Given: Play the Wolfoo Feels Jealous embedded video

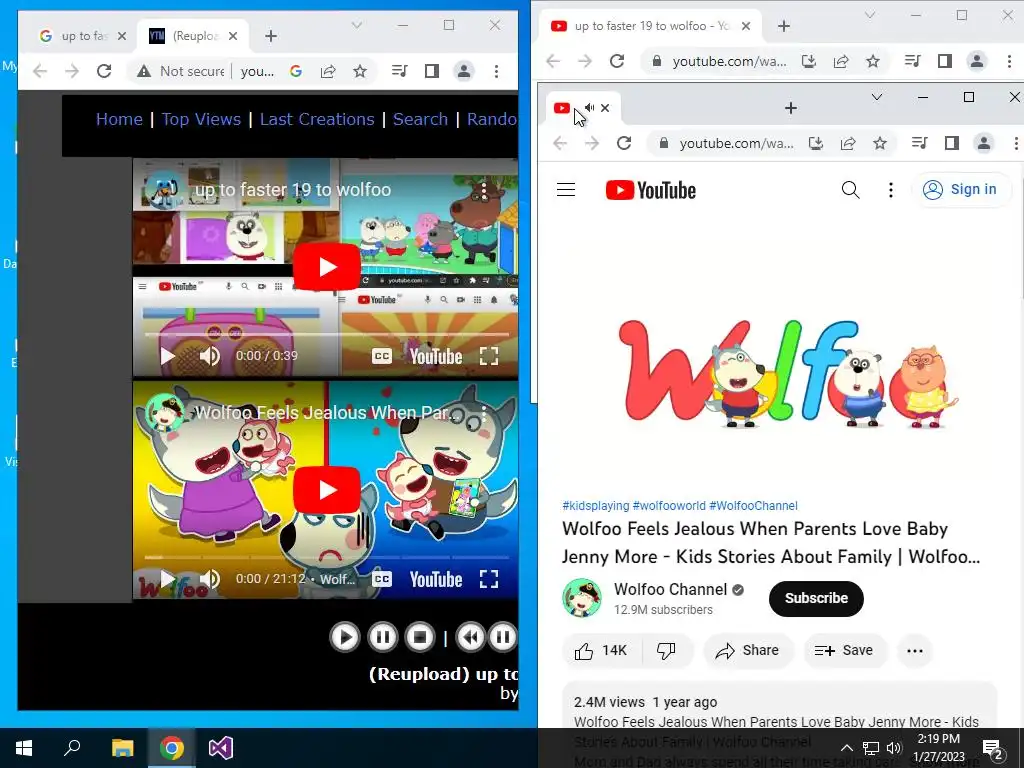Looking at the screenshot, I should pyautogui.click(x=327, y=490).
